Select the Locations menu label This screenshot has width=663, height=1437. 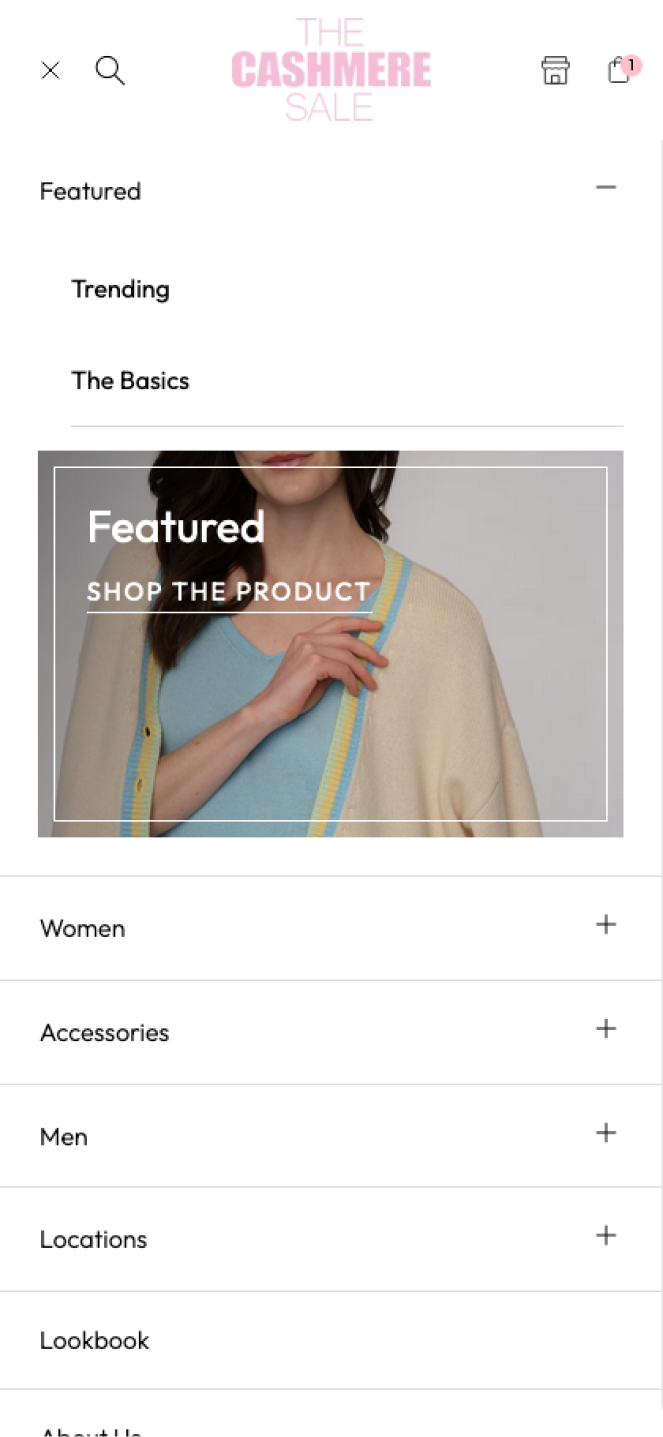pyautogui.click(x=94, y=1239)
